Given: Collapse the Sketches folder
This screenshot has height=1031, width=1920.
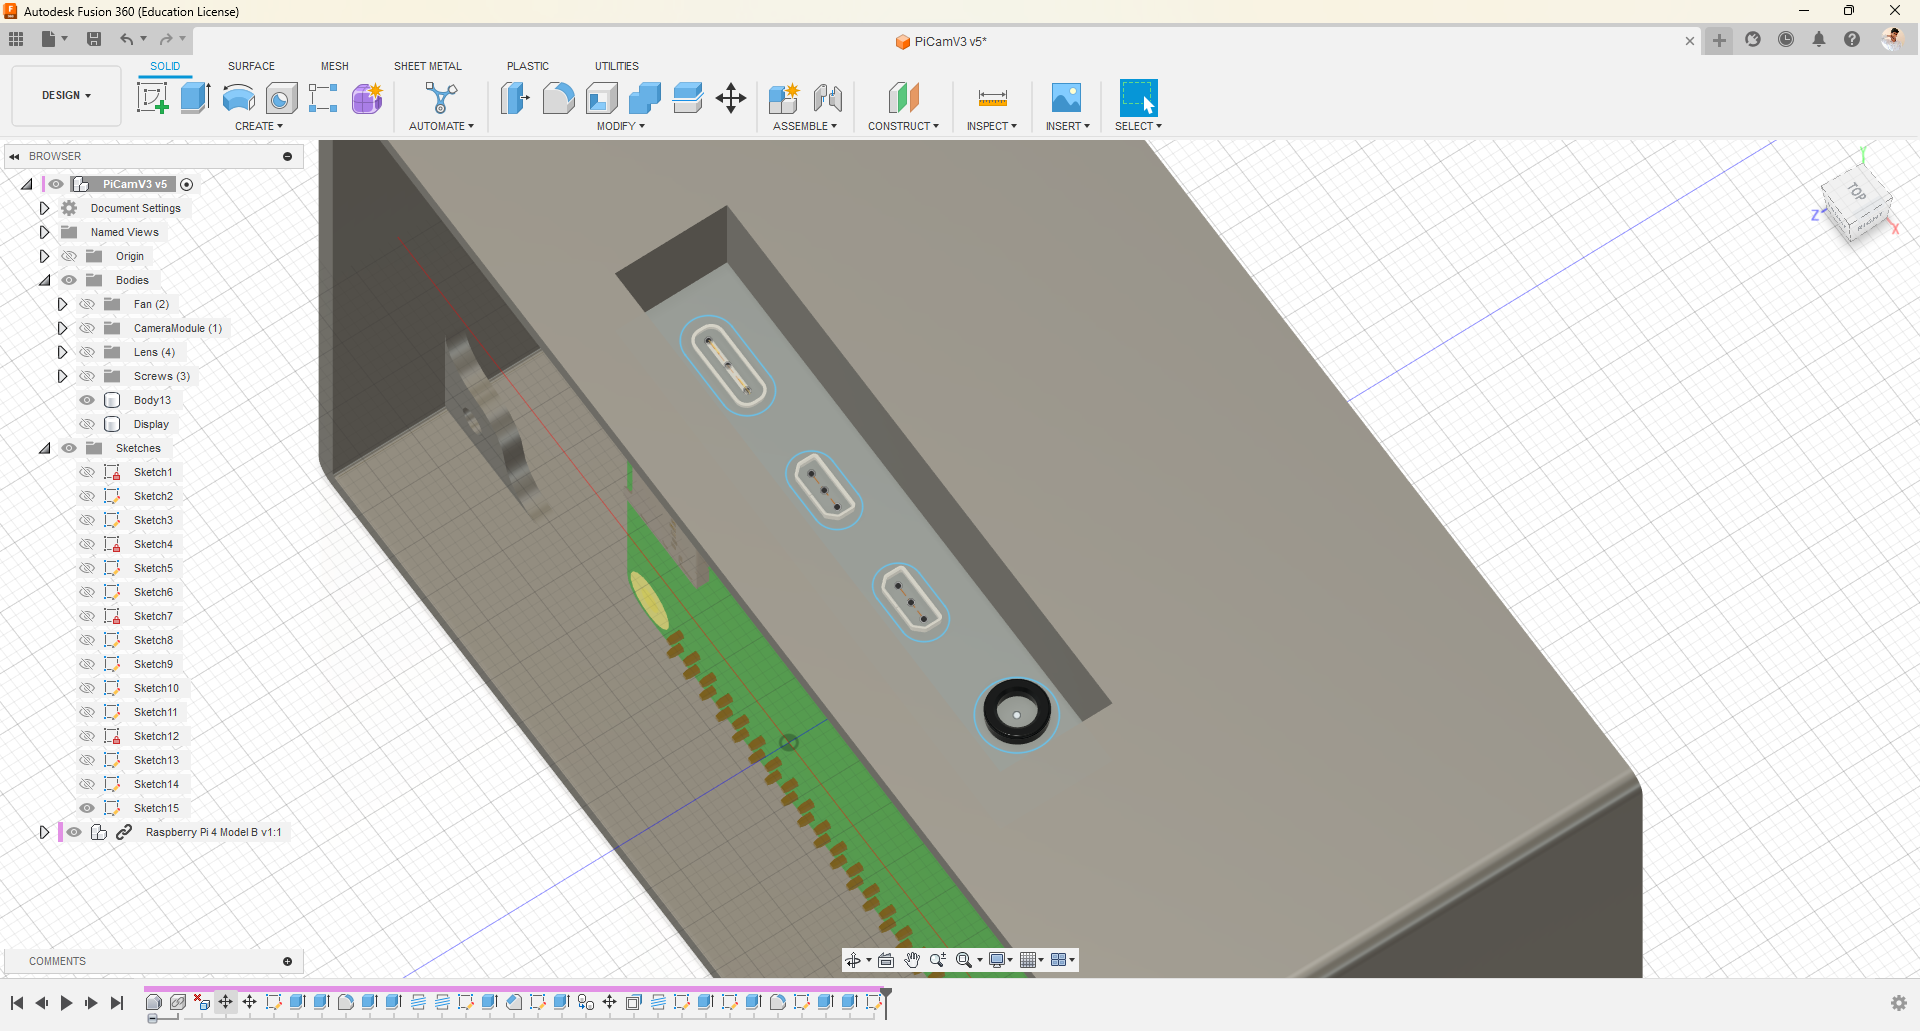Looking at the screenshot, I should pyautogui.click(x=44, y=448).
